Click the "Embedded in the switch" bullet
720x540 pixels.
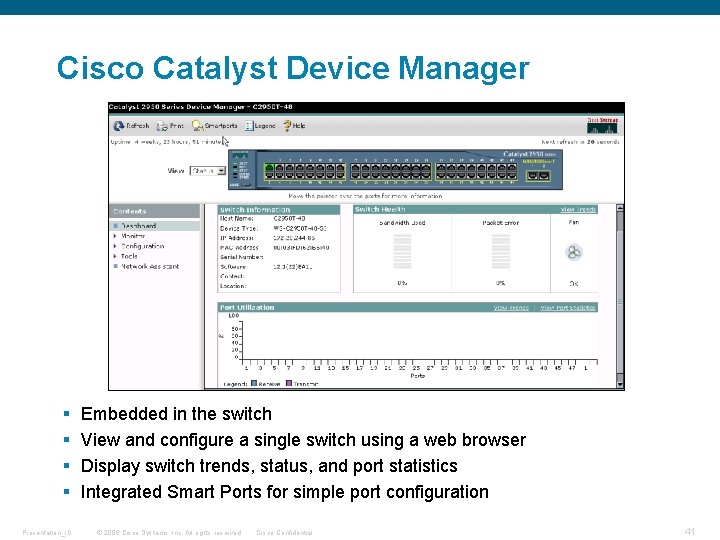pyautogui.click(x=176, y=414)
